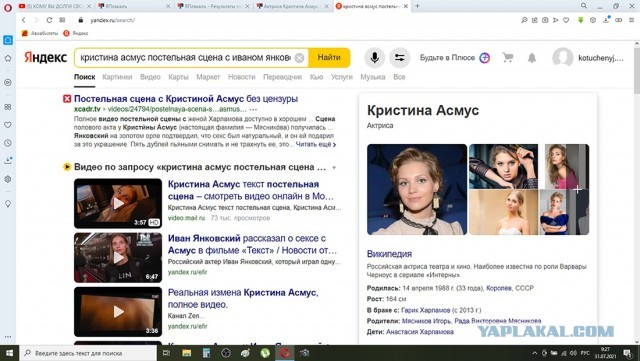
Task: Open the 'Гарик Харламов' link
Action: pos(426,310)
